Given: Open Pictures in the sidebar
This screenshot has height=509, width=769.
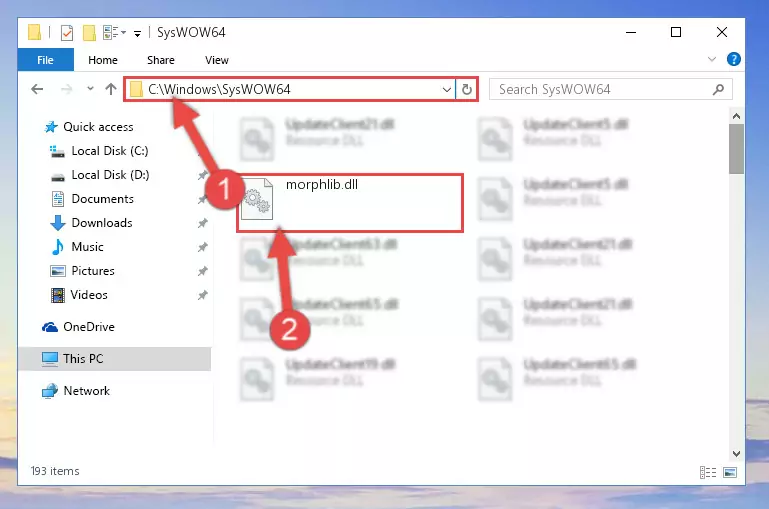Looking at the screenshot, I should (x=82, y=271).
